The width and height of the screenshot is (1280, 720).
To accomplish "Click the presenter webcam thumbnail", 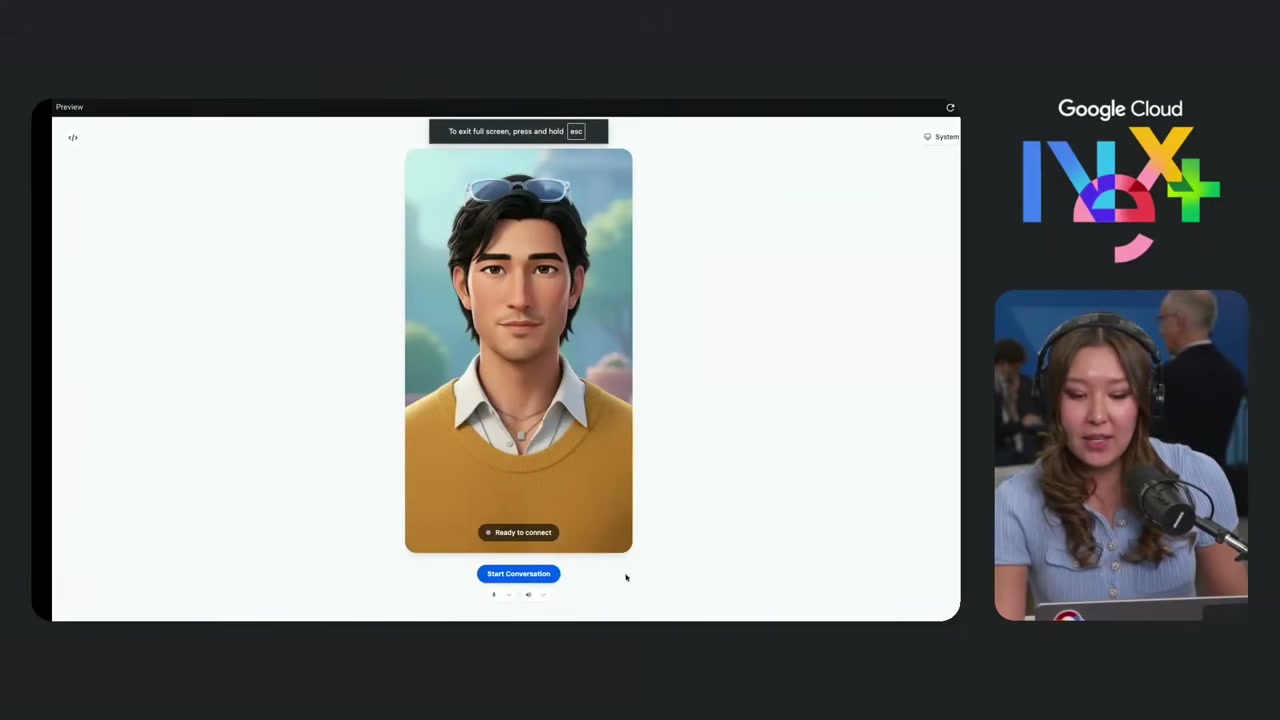I will click(x=1120, y=455).
